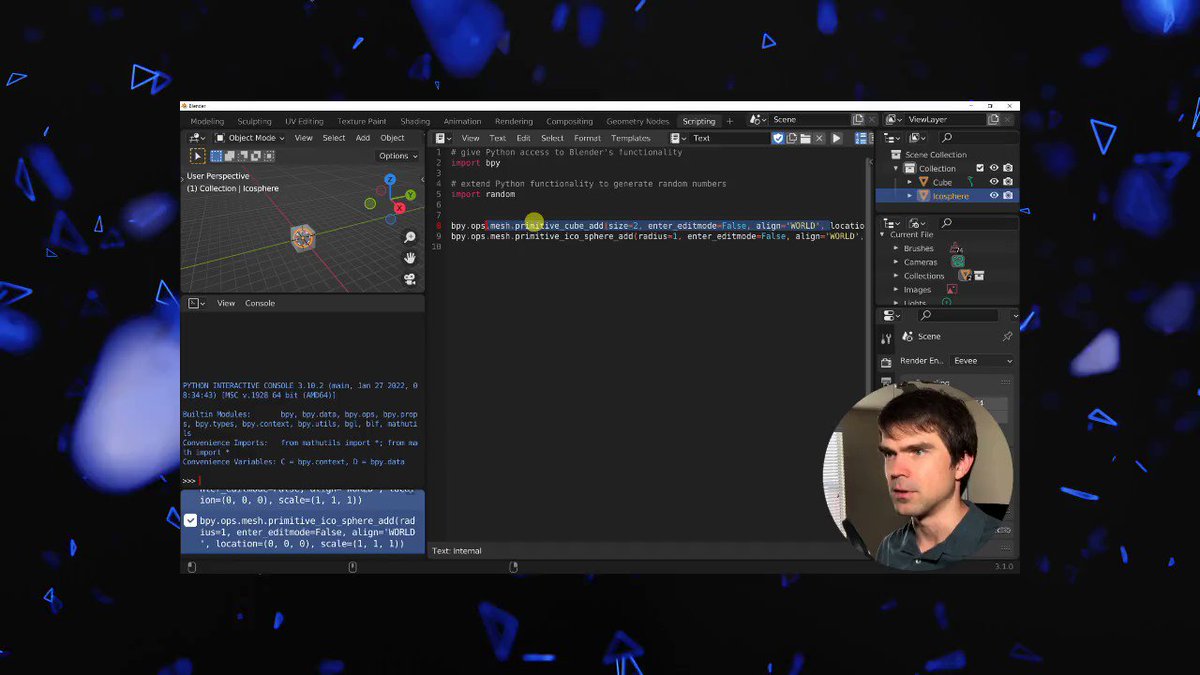Run the script with the play icon
The image size is (1200, 675).
point(837,138)
